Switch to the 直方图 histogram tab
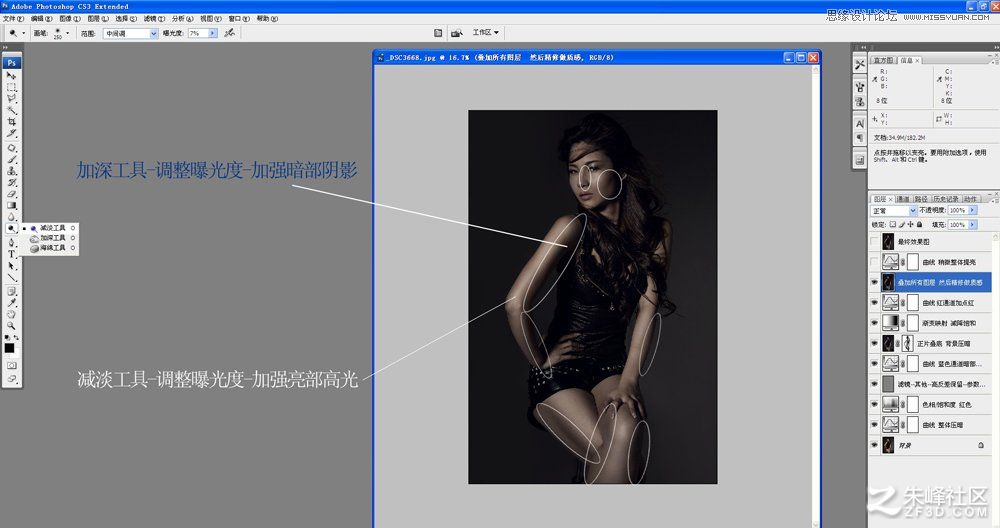1000x528 pixels. (883, 61)
